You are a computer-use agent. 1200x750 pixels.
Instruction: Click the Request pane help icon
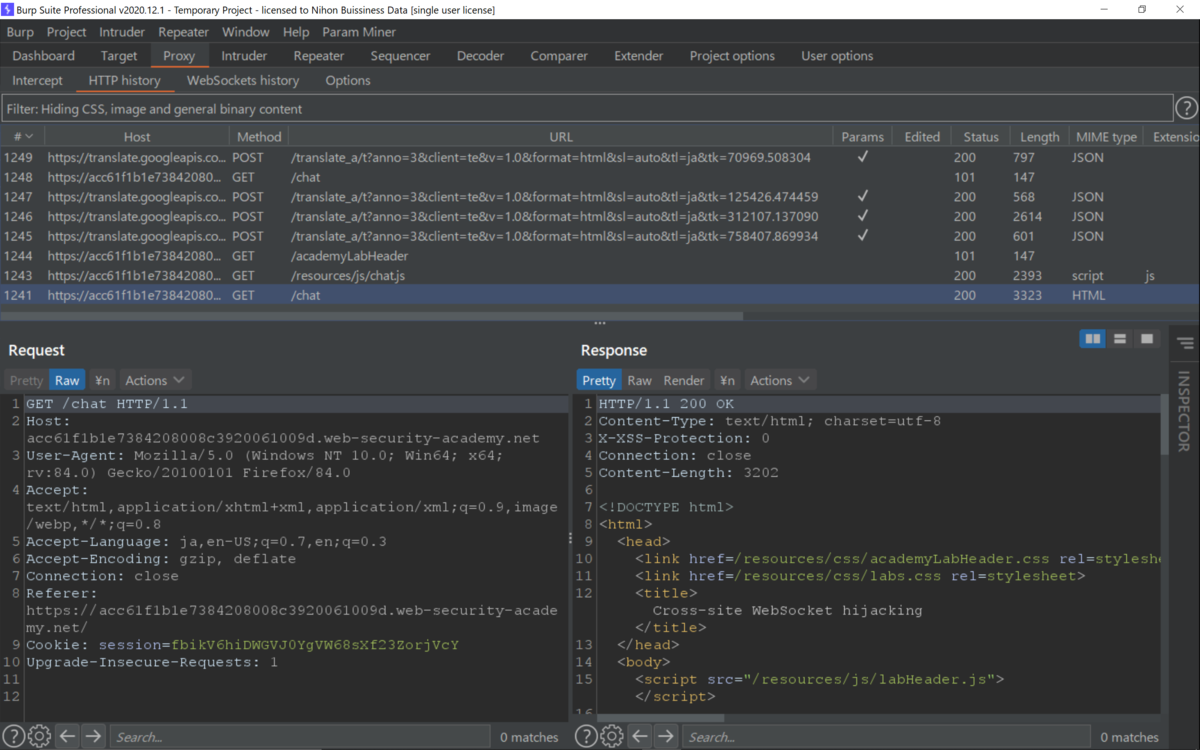coord(12,737)
